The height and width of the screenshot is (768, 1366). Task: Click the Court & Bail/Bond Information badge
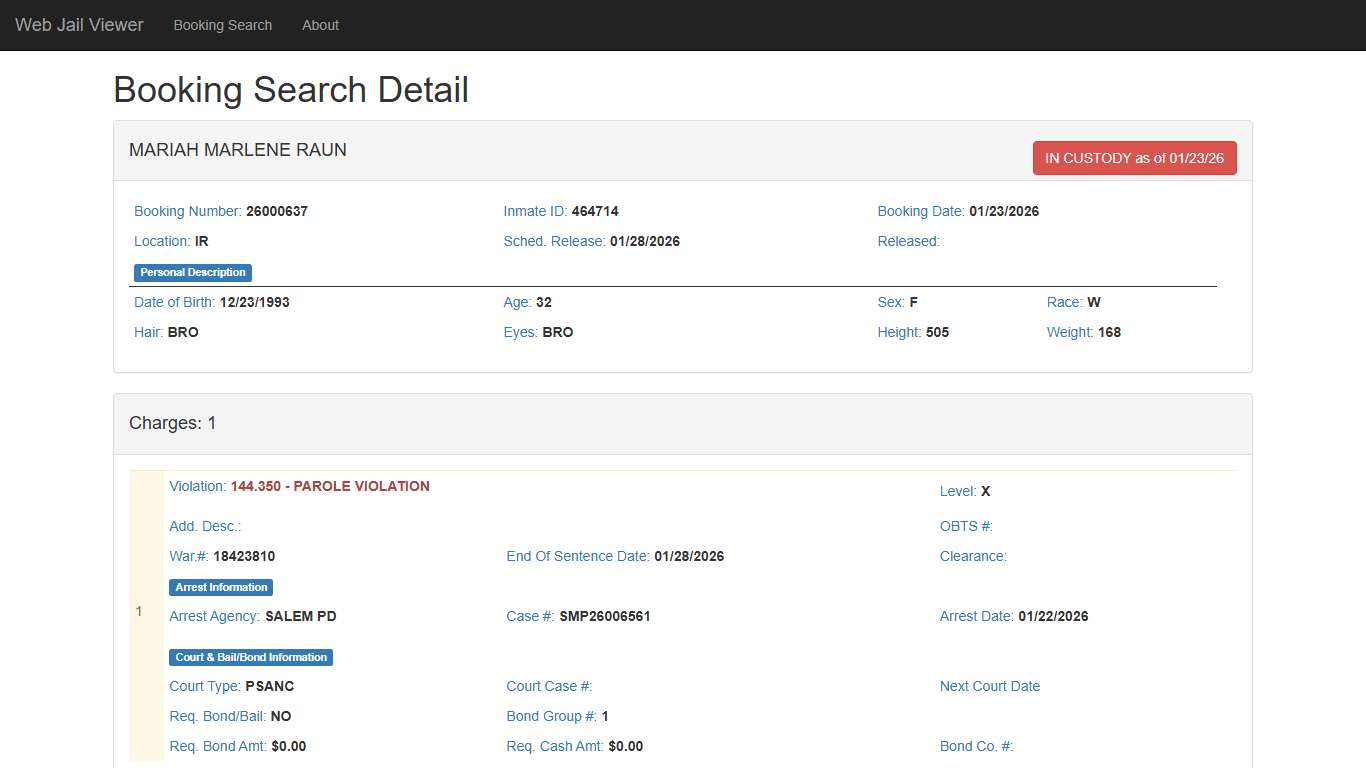pyautogui.click(x=251, y=657)
